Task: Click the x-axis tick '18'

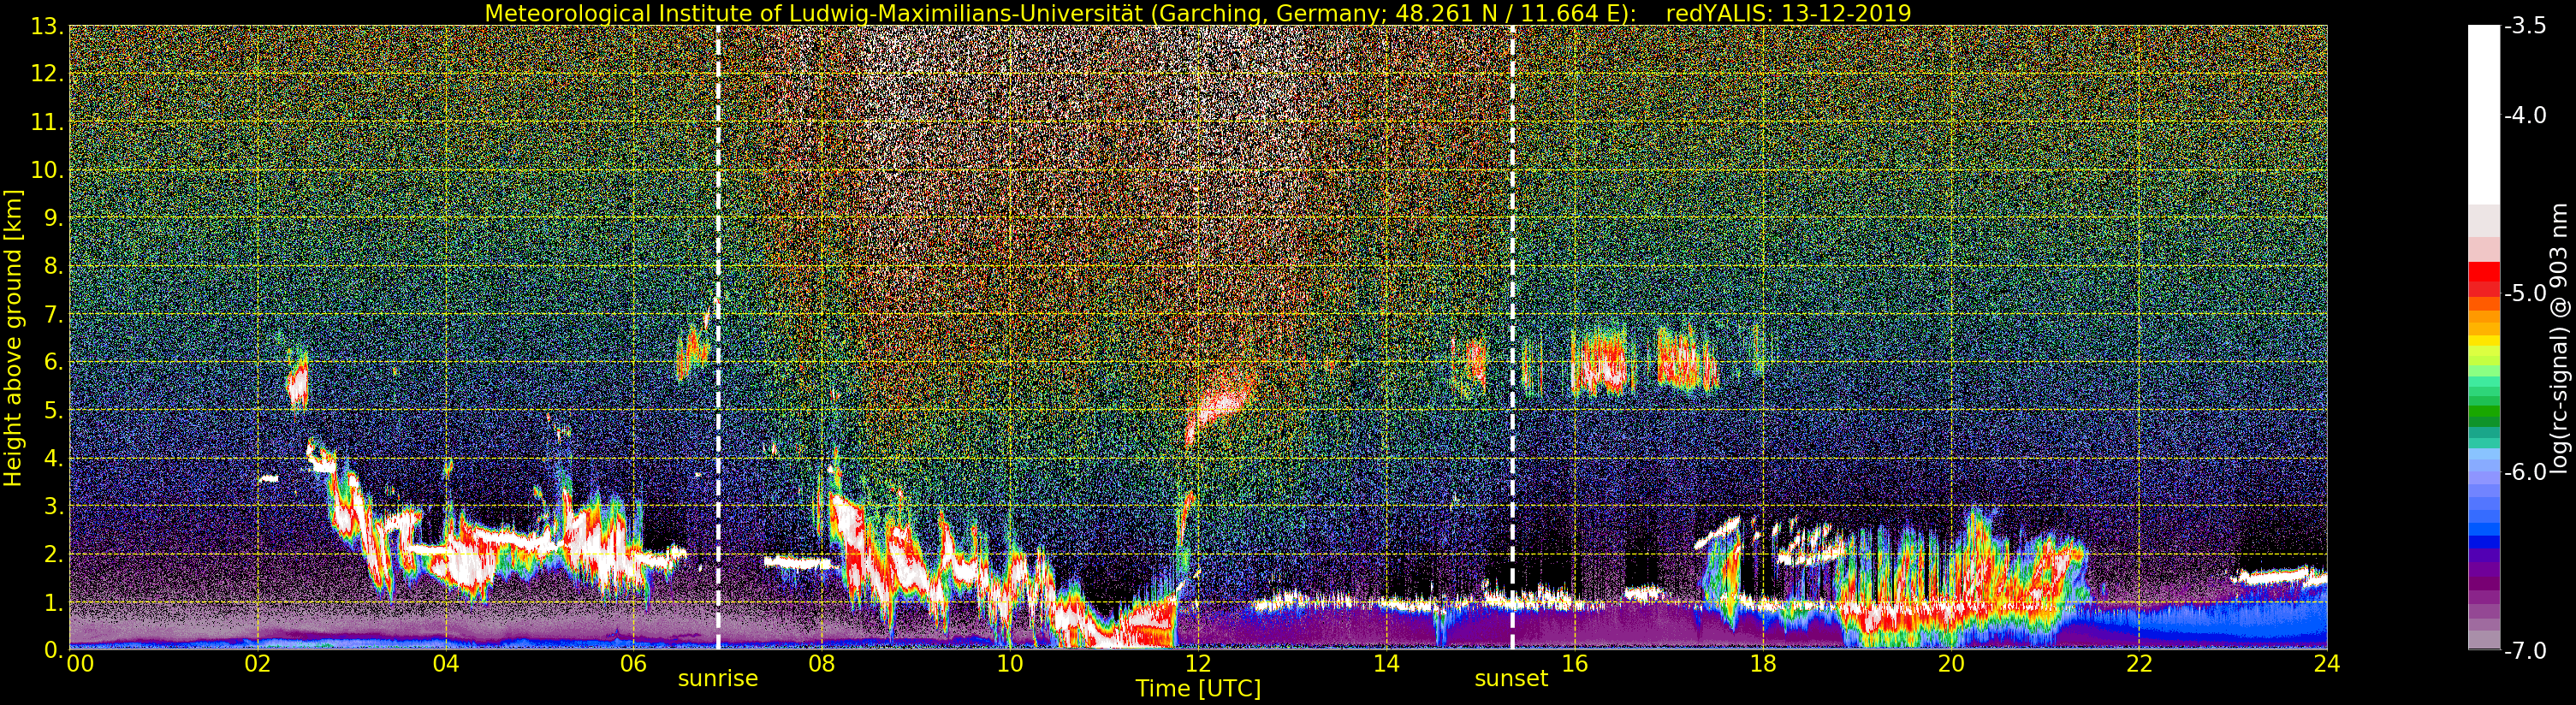Action: coord(1762,663)
